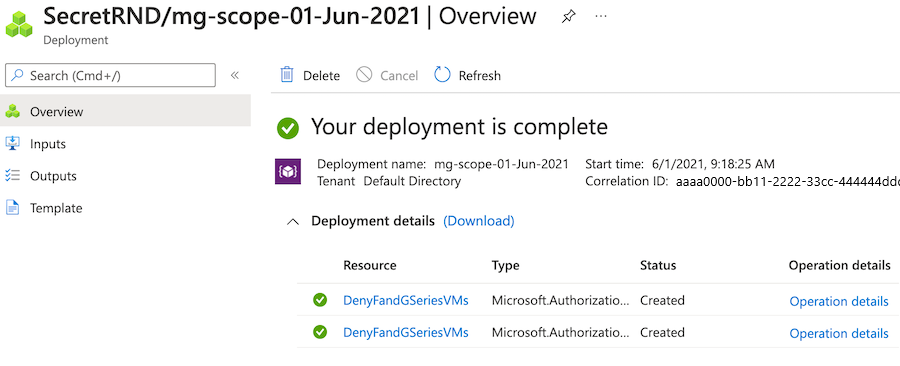Click the search magnifier icon
Screen dimensions: 900x366
(18, 75)
